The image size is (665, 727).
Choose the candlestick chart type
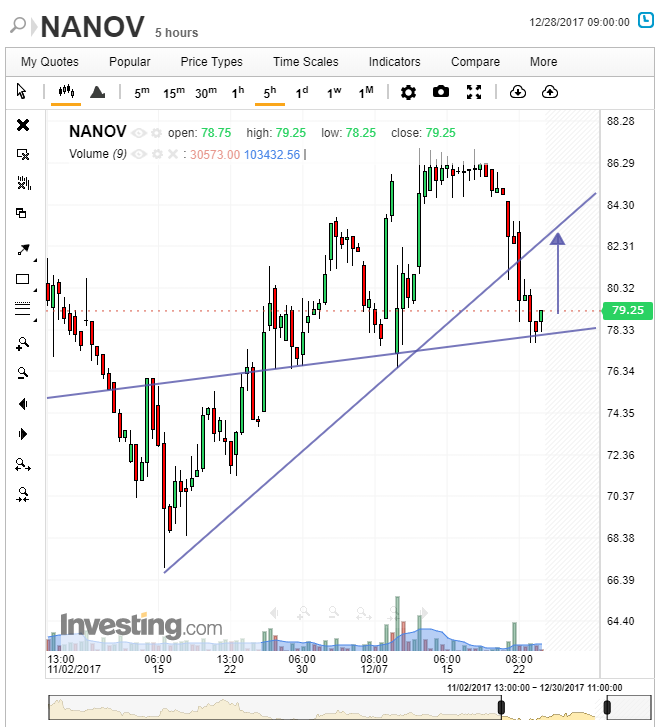click(x=66, y=91)
